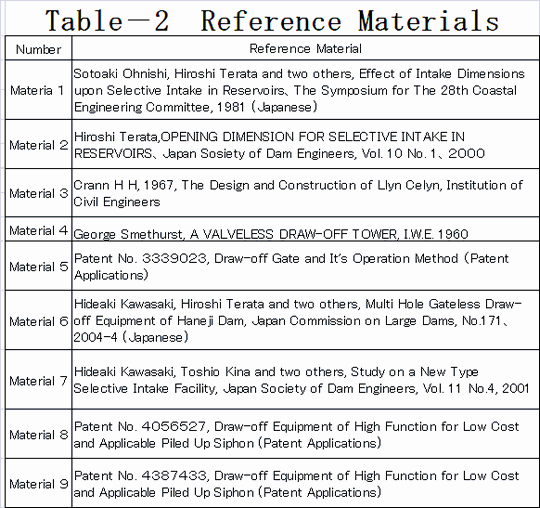Select the George Smethurst reference cell
540x508 pixels.
[305, 229]
